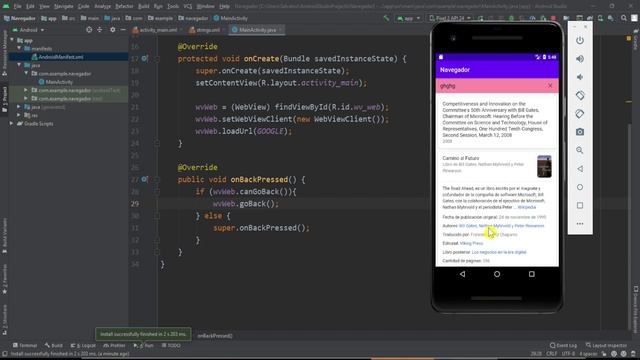The image size is (640, 360).
Task: Open the File menu
Action: pyautogui.click(x=18, y=6)
